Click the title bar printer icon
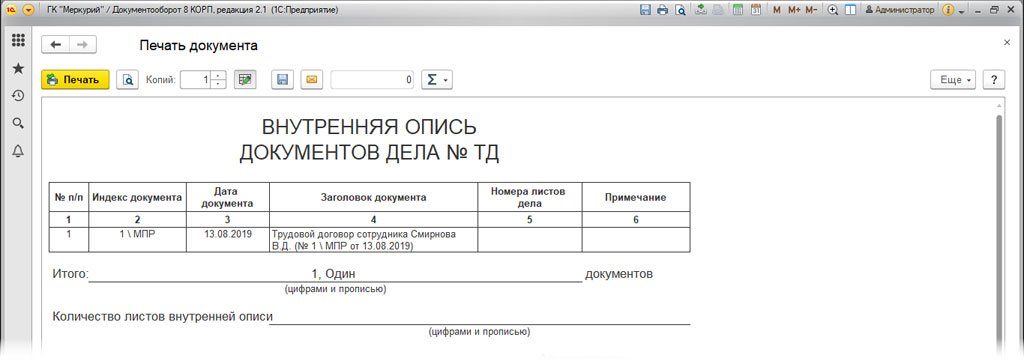Viewport: 1024px width, 361px height. [x=663, y=10]
